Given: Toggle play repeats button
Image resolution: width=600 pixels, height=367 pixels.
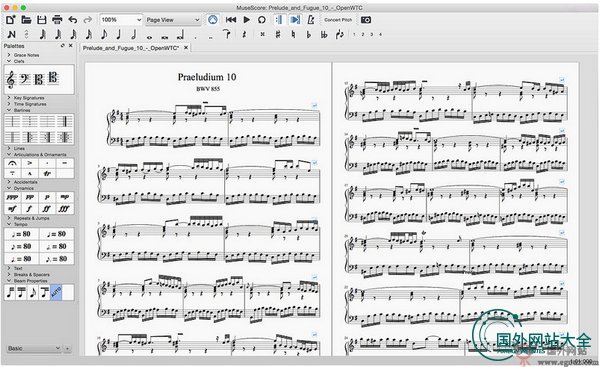Looking at the screenshot, I should (279, 20).
